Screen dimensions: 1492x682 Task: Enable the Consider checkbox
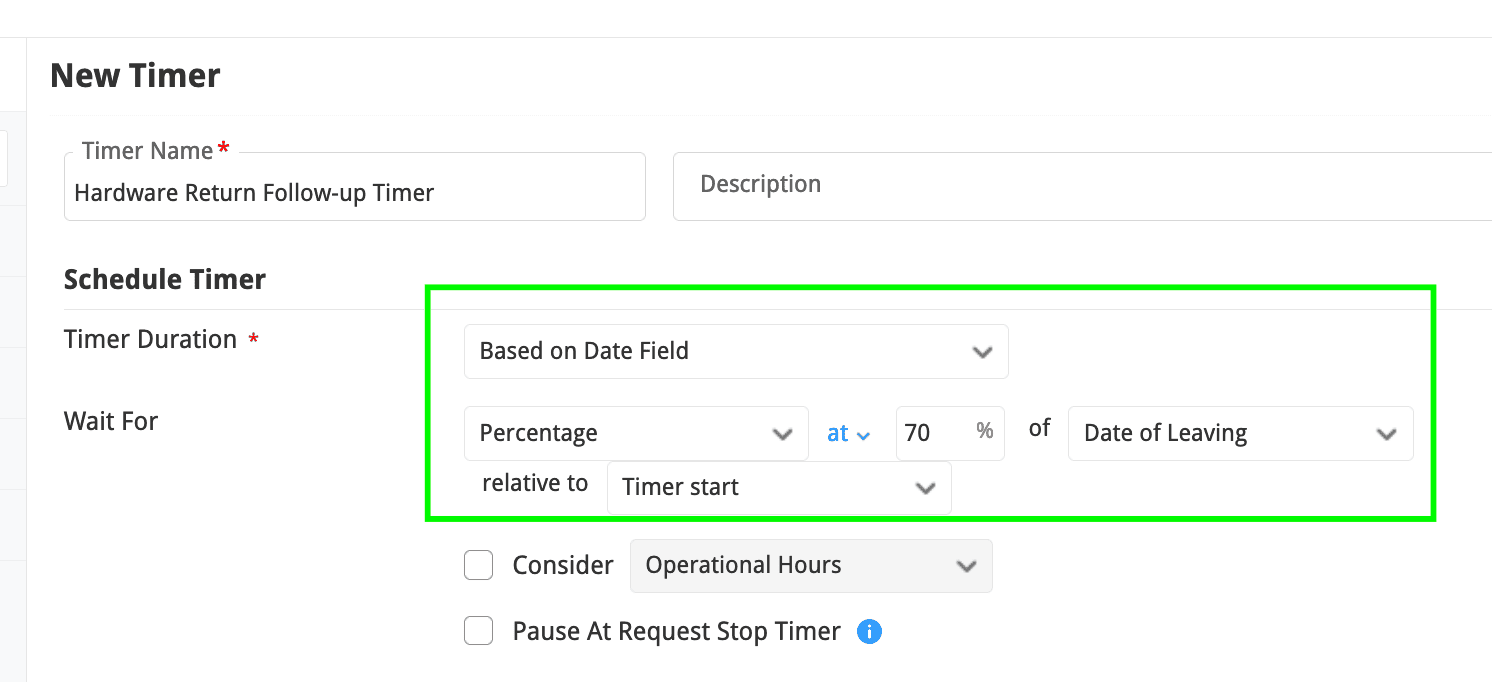(x=479, y=566)
